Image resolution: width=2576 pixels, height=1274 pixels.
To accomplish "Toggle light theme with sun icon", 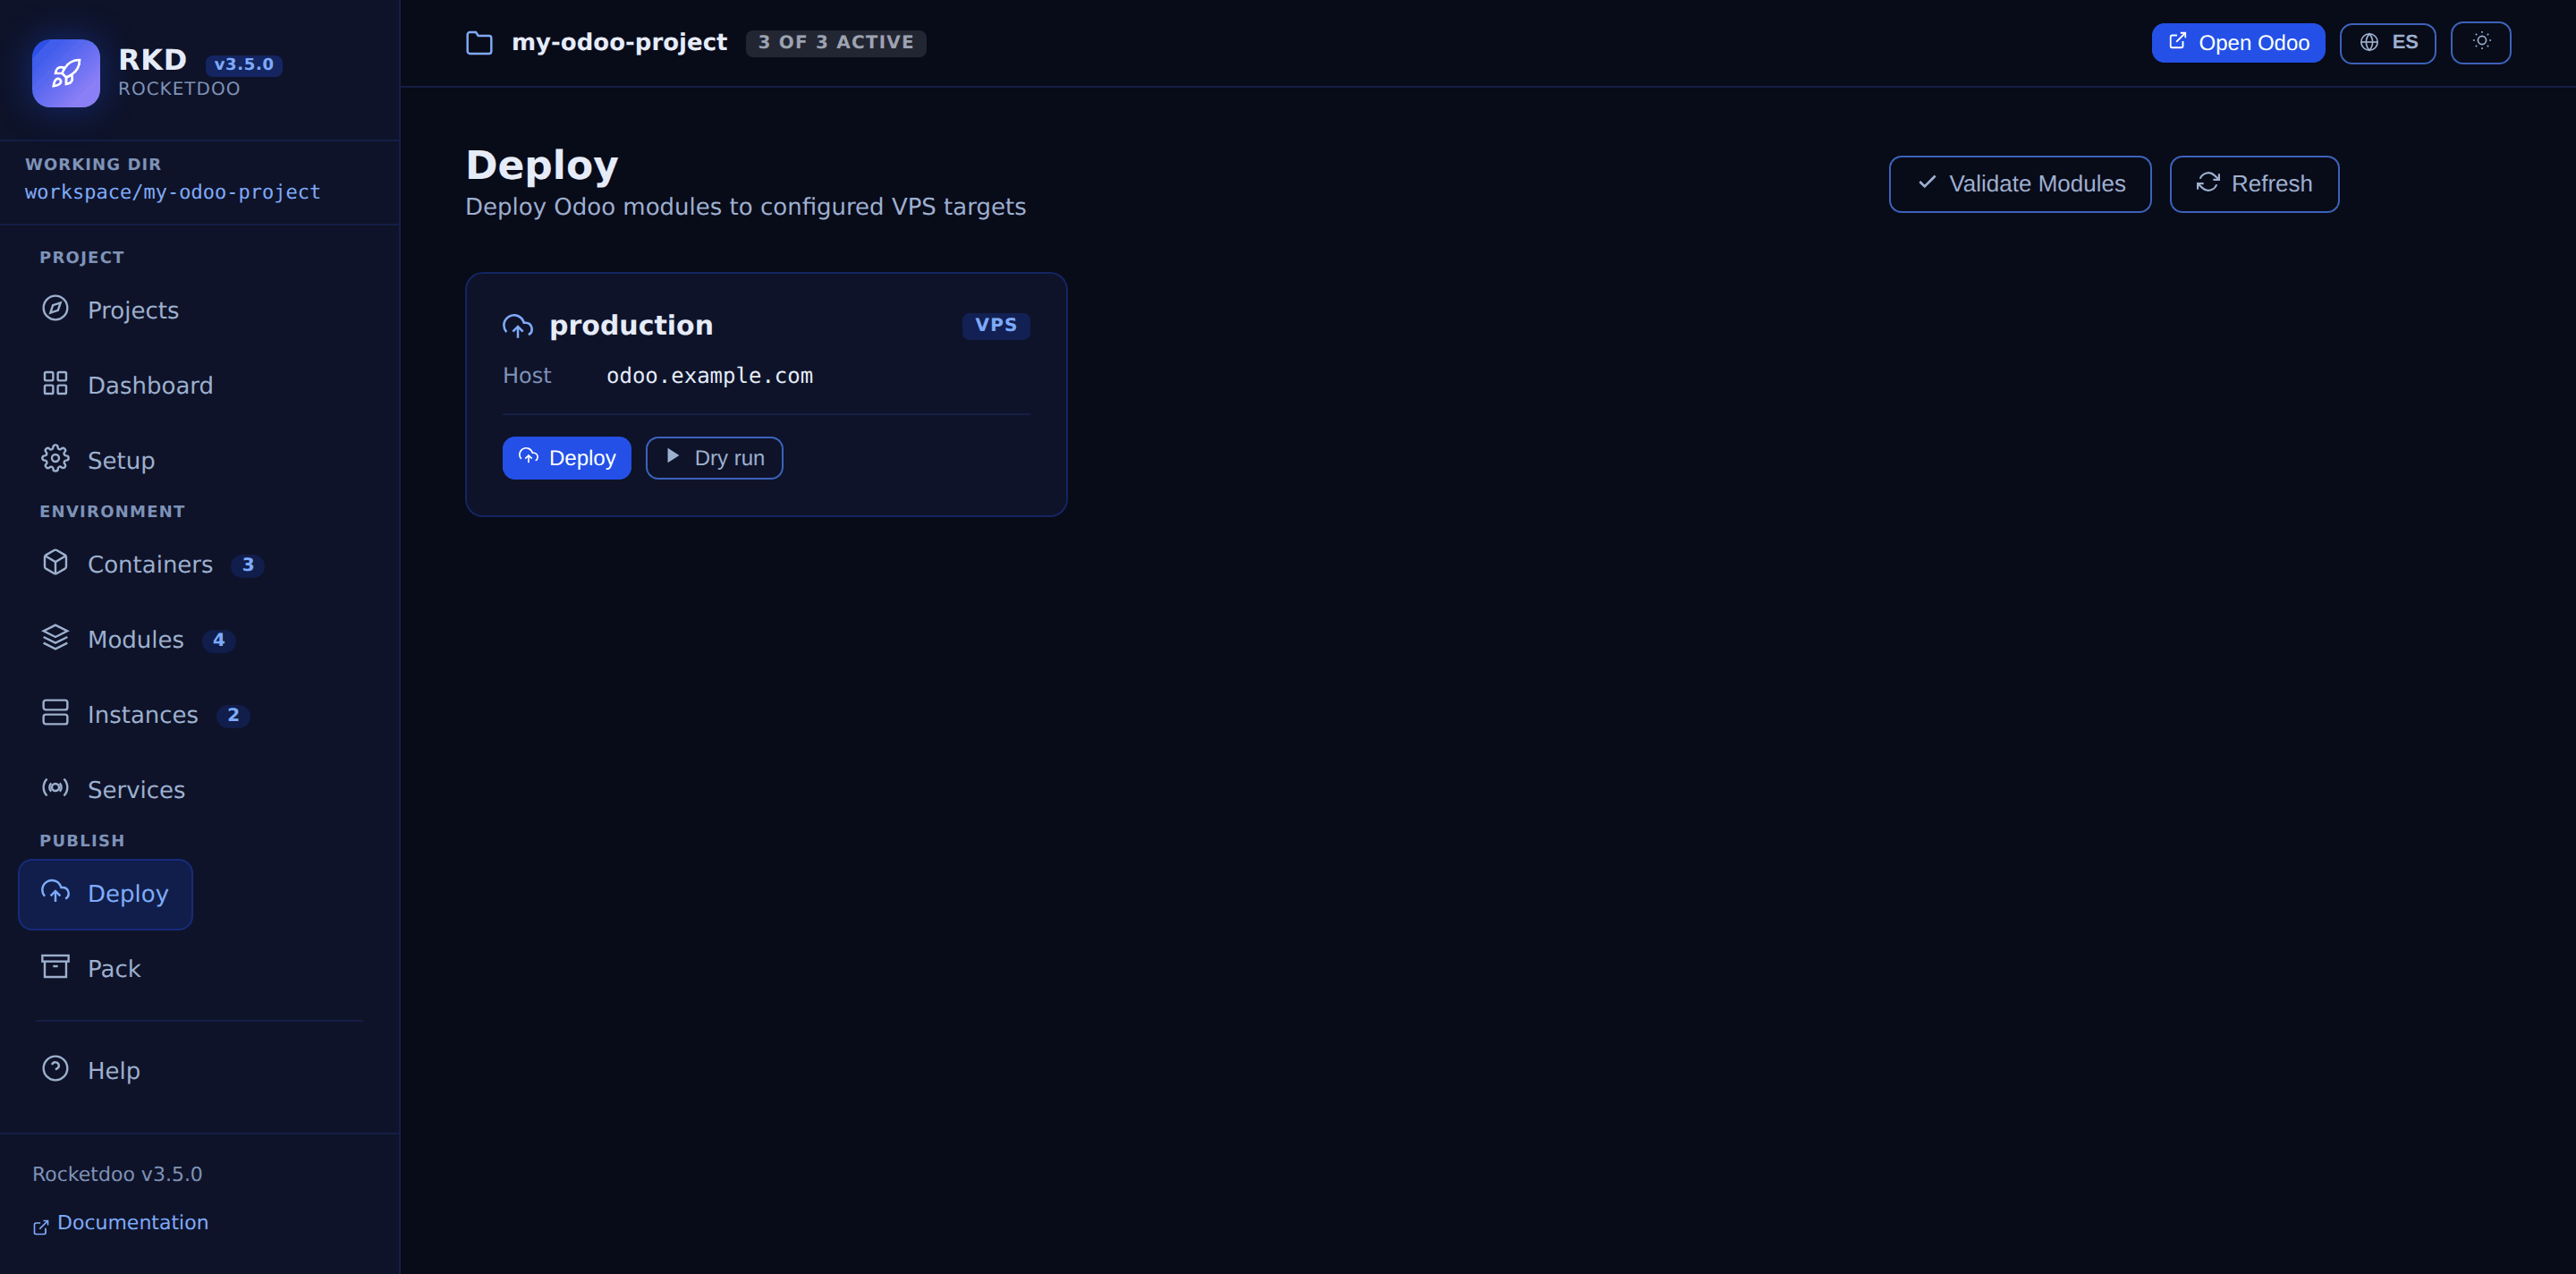I will [x=2481, y=42].
